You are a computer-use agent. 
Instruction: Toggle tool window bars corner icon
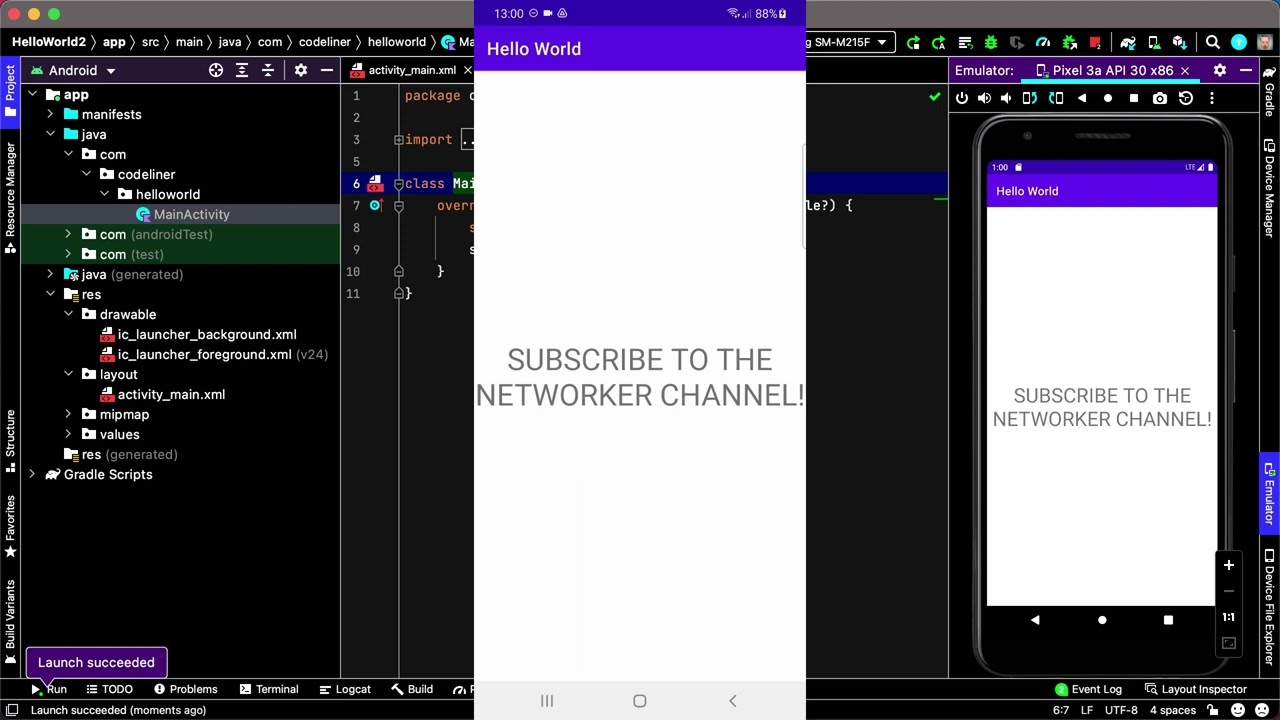click(x=12, y=710)
